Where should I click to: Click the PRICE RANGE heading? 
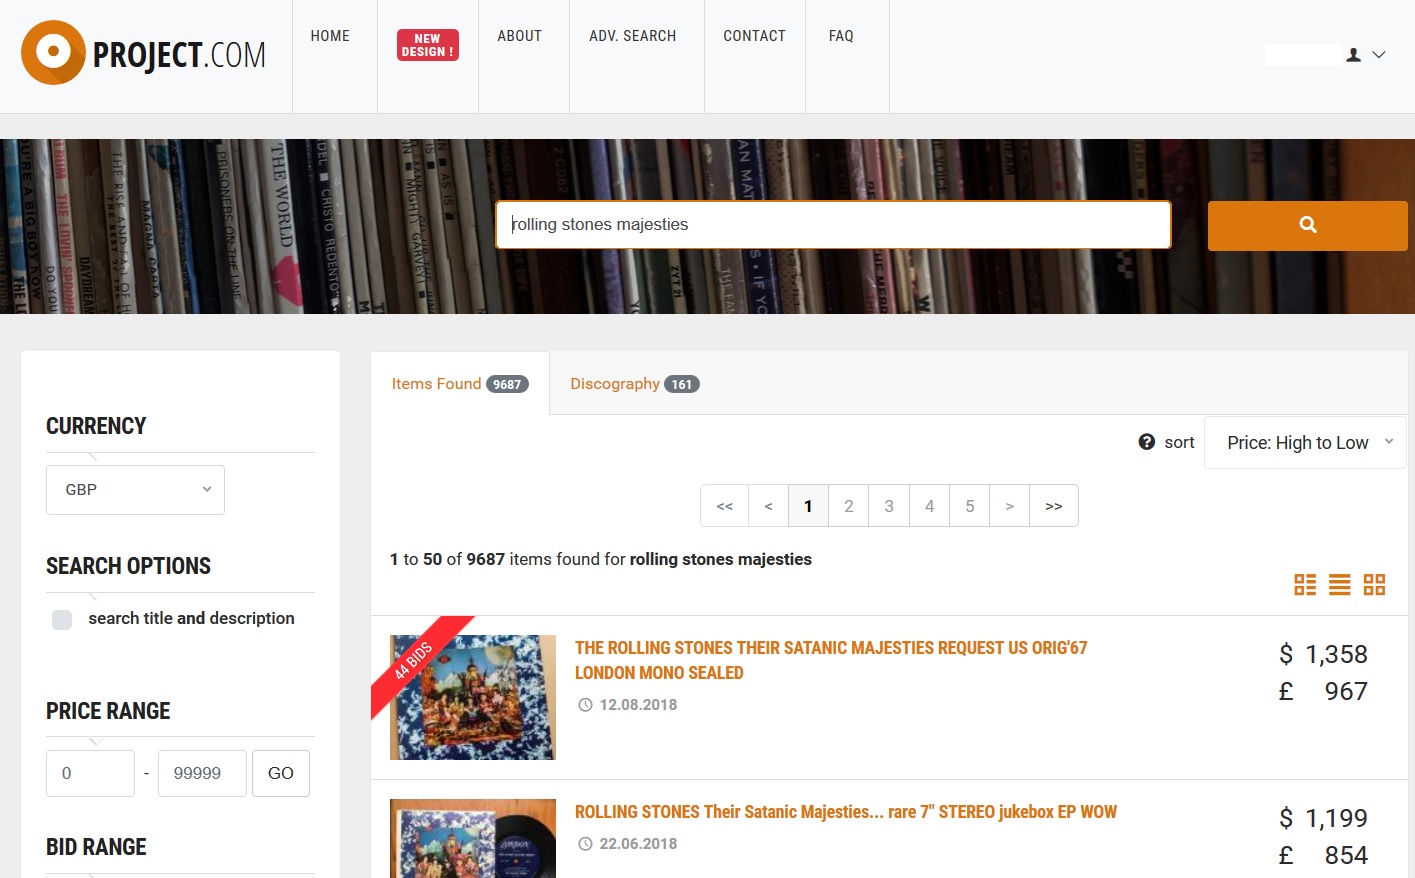[108, 711]
